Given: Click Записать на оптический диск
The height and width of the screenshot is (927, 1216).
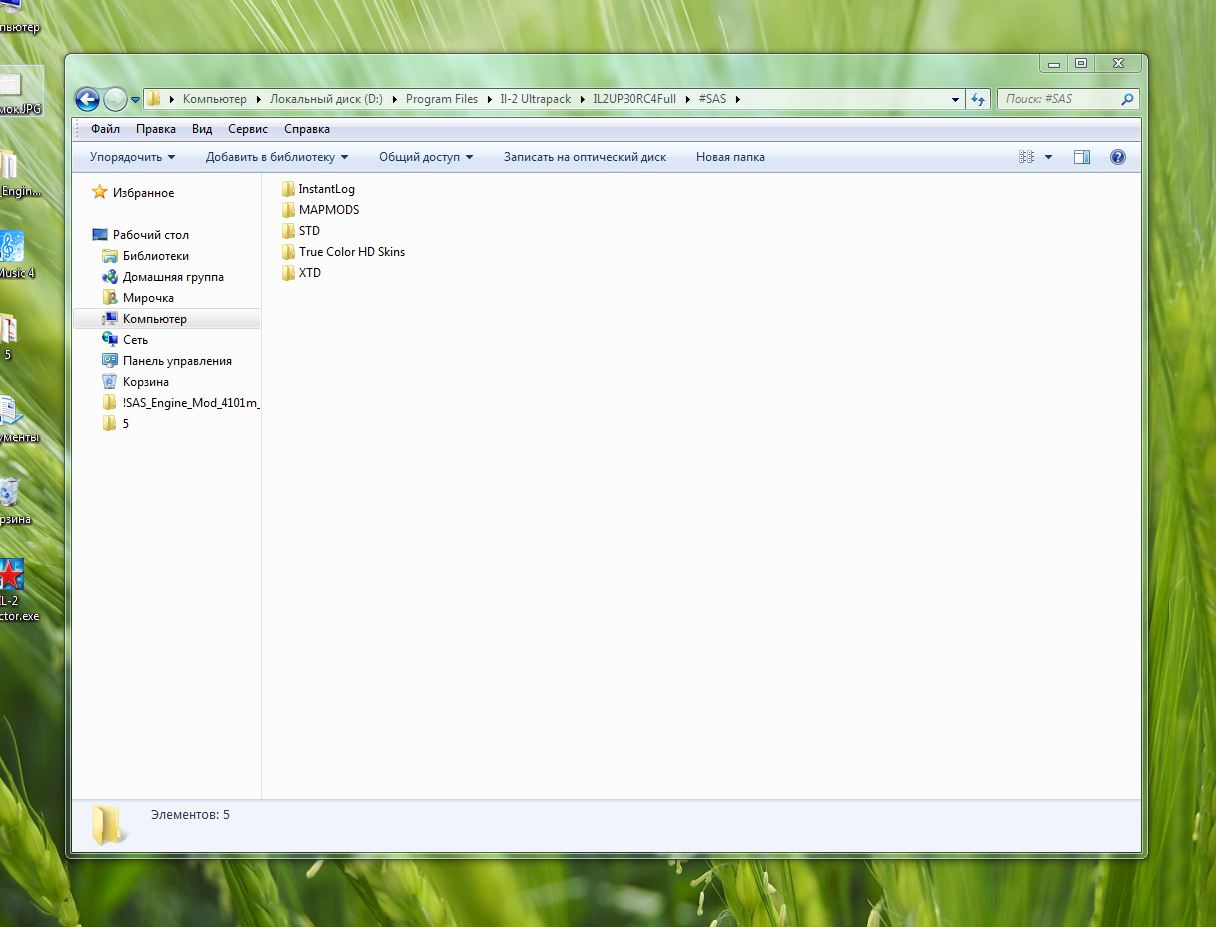Looking at the screenshot, I should click(584, 157).
